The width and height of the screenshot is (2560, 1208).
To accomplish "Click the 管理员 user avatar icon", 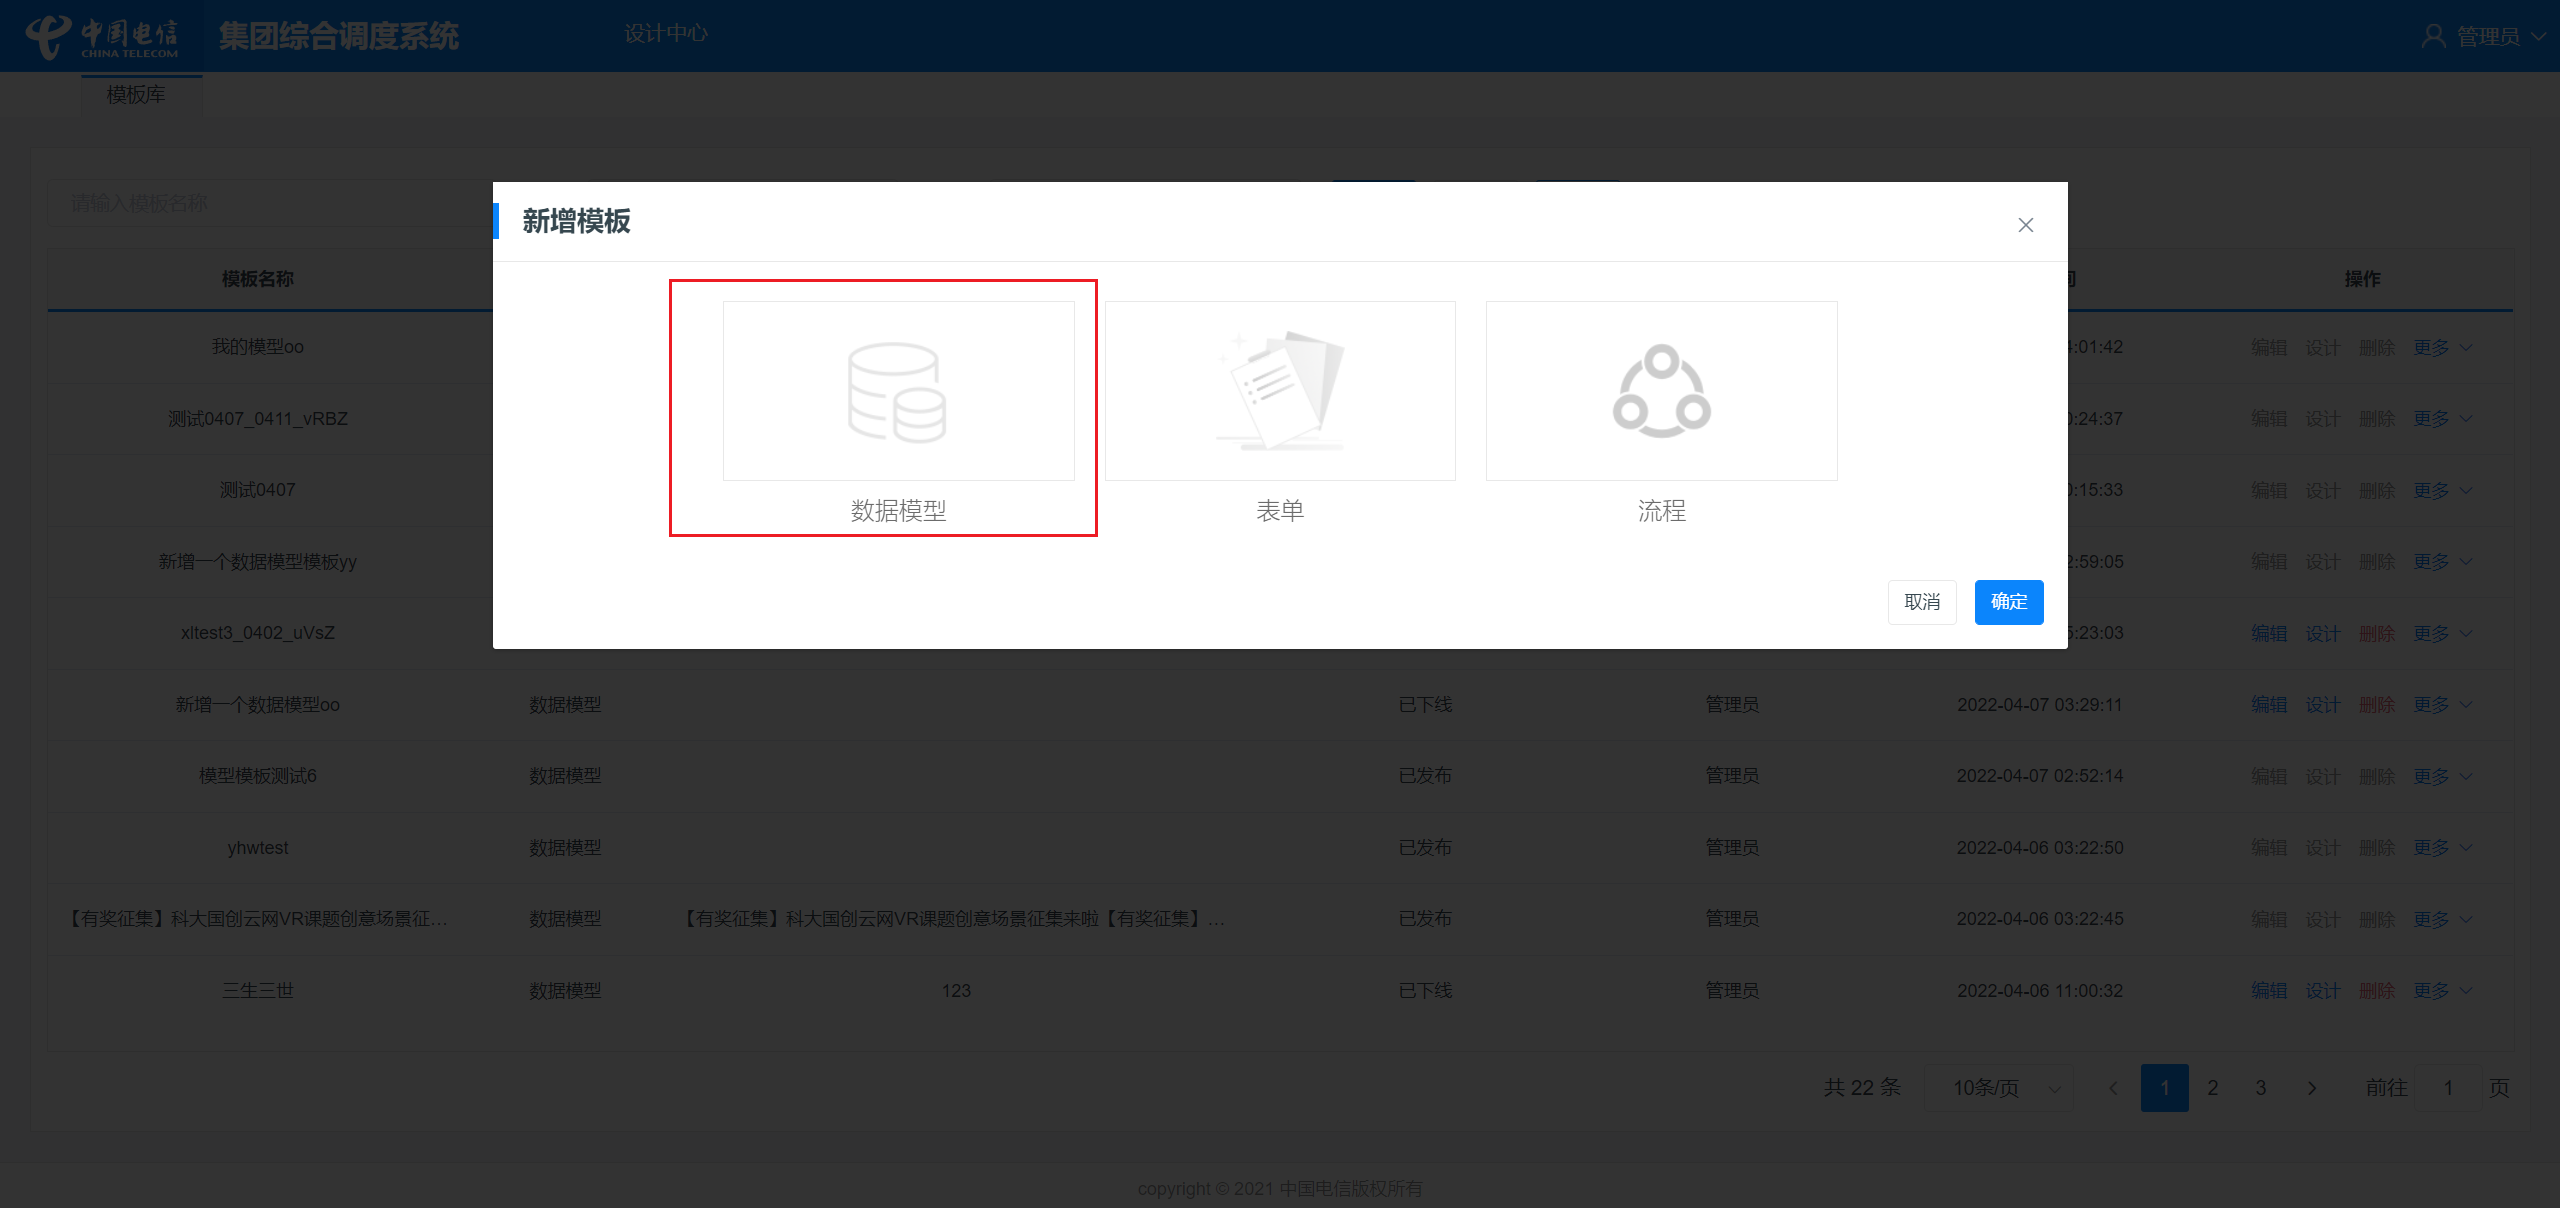I will (x=2433, y=37).
